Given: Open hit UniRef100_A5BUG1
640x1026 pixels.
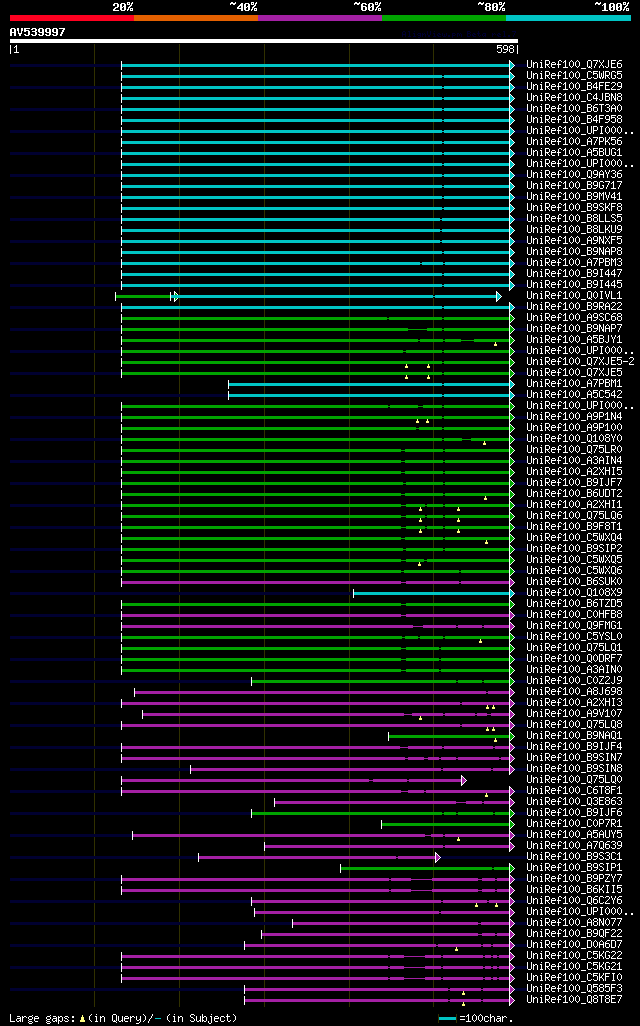Looking at the screenshot, I should click(x=575, y=153).
